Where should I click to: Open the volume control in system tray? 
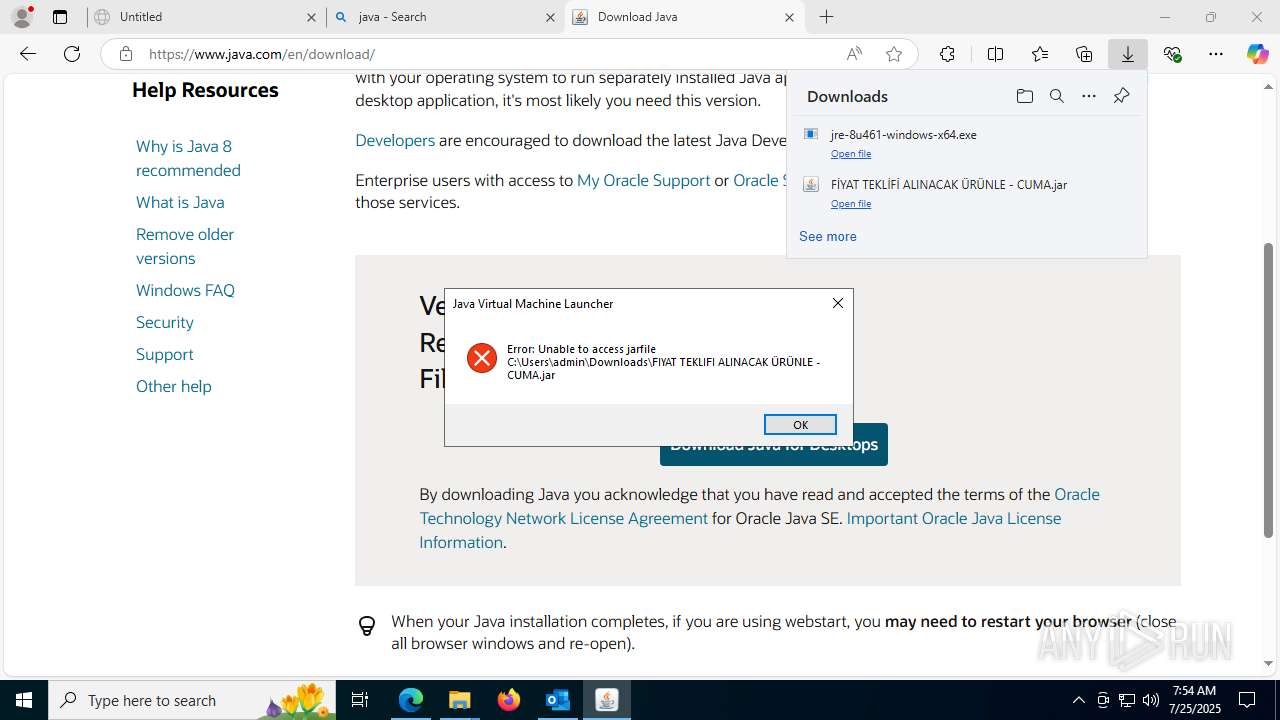[1150, 700]
